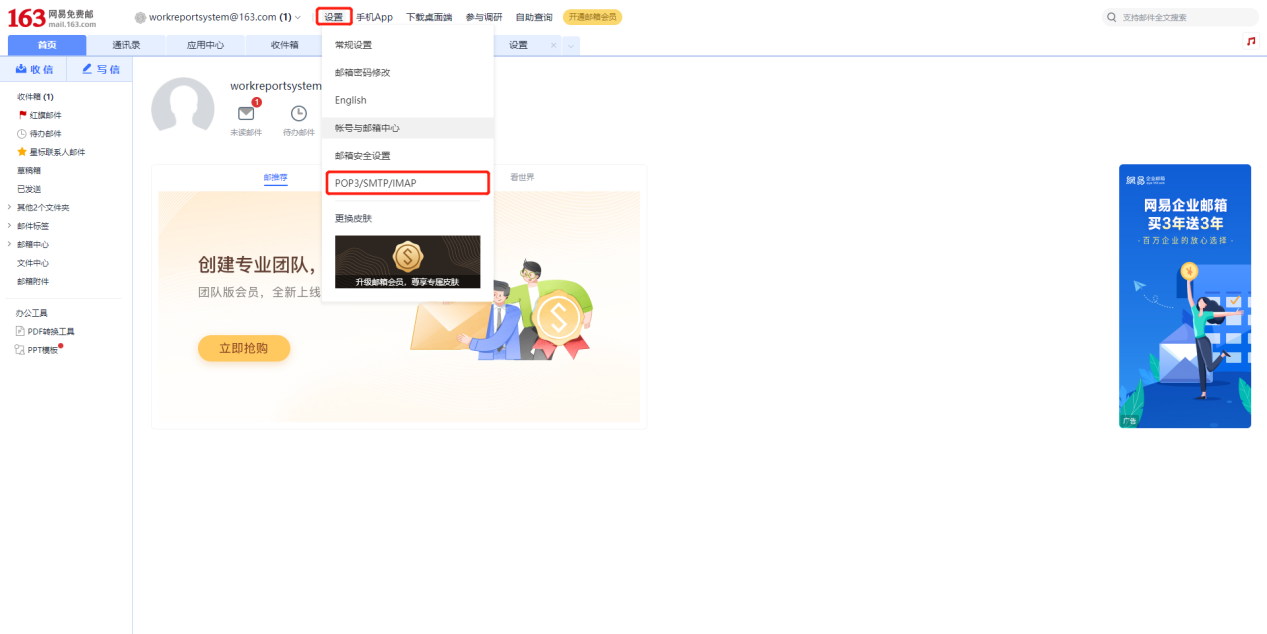
Task: Click 自助查询 in the top bar
Action: click(534, 17)
